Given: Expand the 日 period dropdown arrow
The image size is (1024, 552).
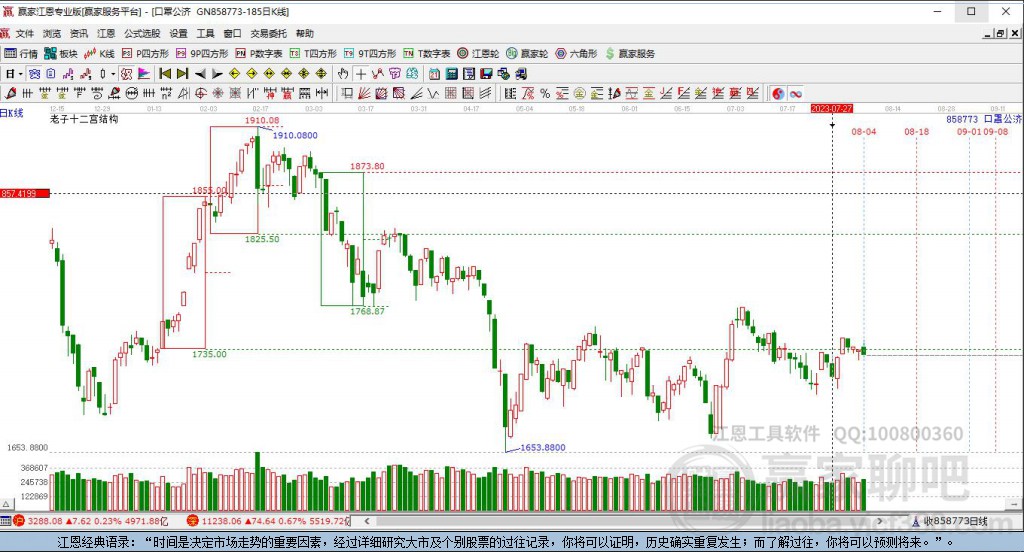Looking at the screenshot, I should pos(21,74).
